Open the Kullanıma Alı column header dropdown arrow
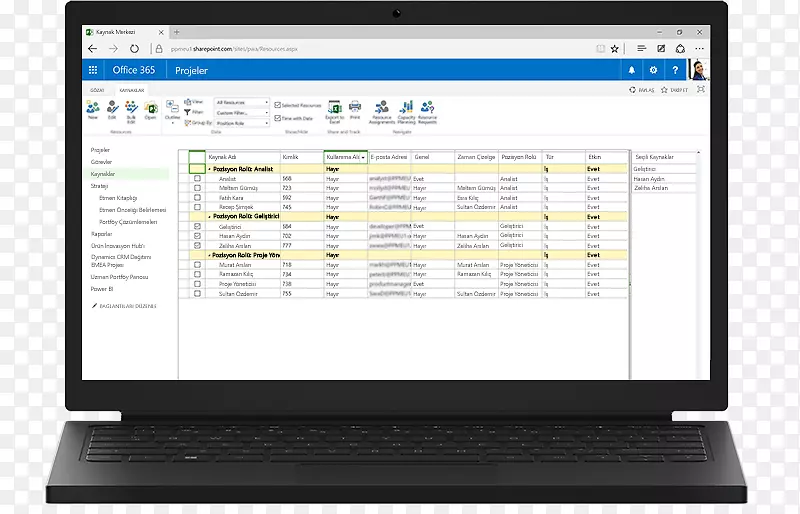The height and width of the screenshot is (514, 800). click(x=363, y=158)
